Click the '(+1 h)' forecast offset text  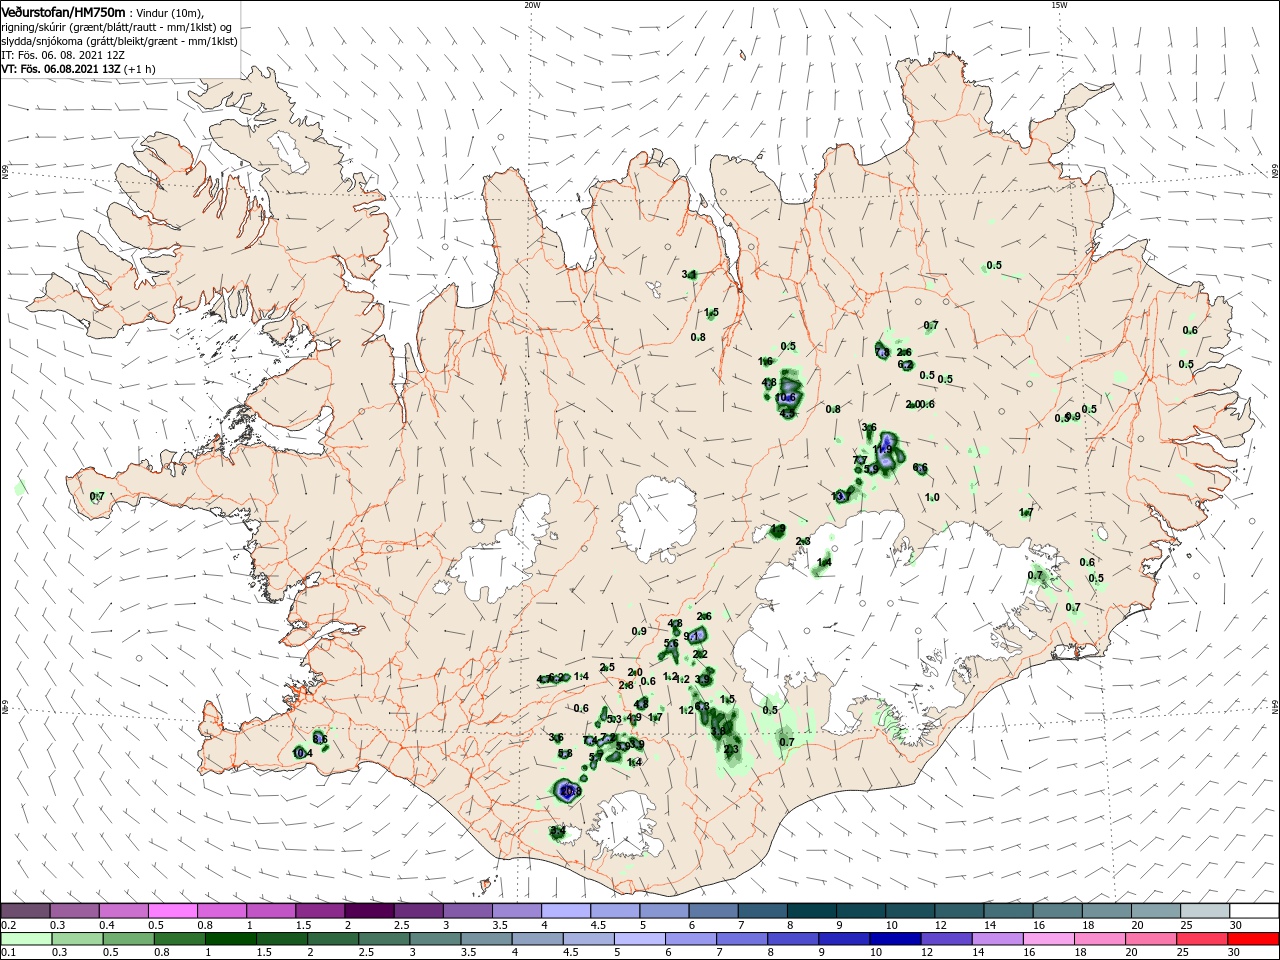pyautogui.click(x=140, y=69)
